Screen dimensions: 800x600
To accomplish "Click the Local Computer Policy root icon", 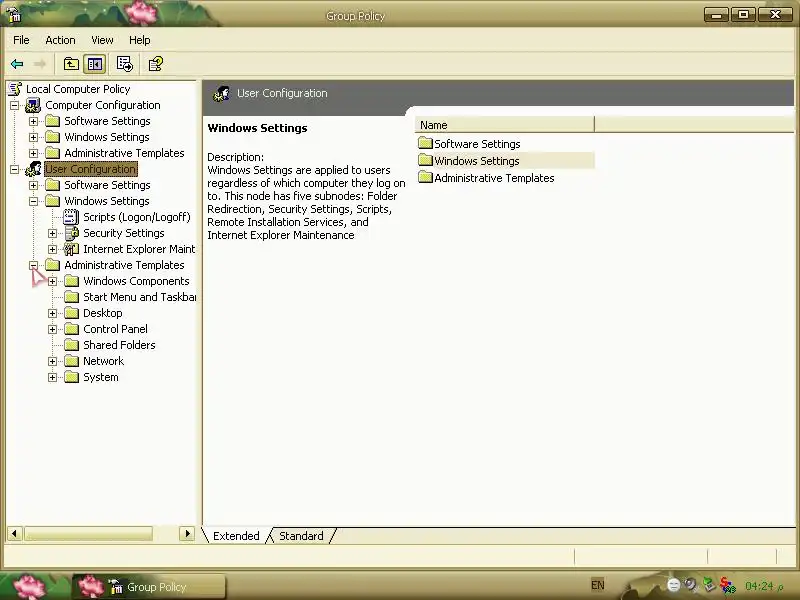I will coord(15,89).
